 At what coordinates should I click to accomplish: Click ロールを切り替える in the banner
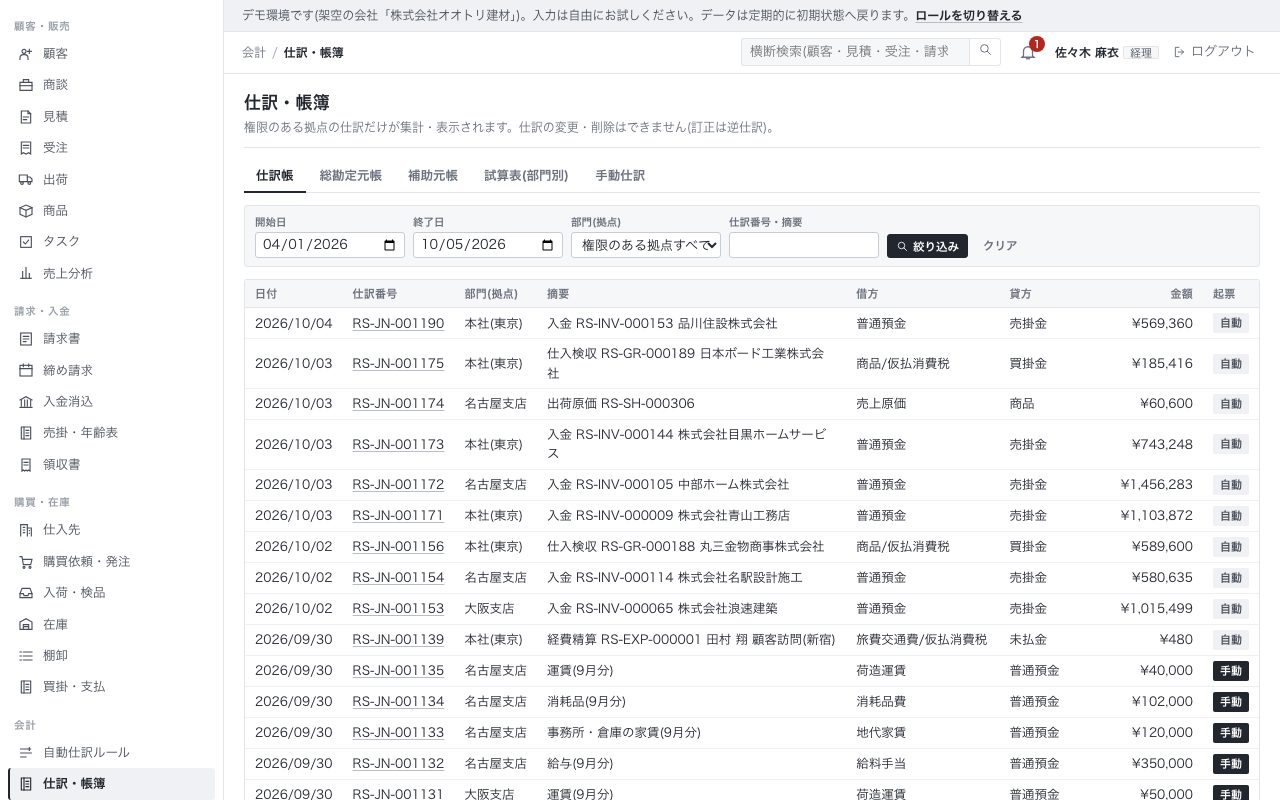click(969, 16)
